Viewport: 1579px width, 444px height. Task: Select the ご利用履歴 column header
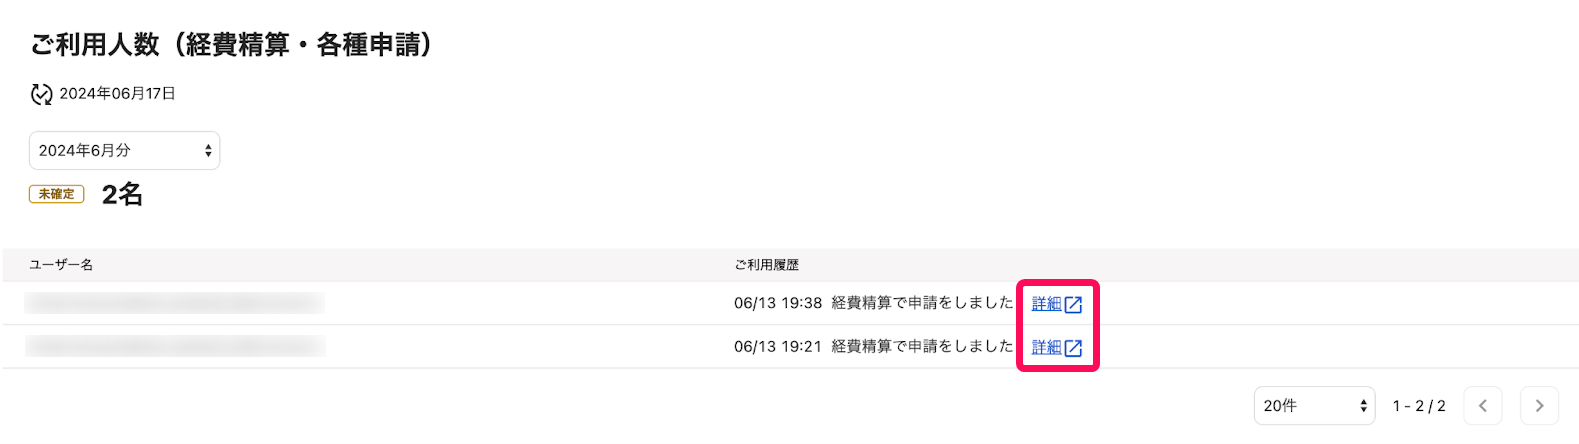click(767, 265)
